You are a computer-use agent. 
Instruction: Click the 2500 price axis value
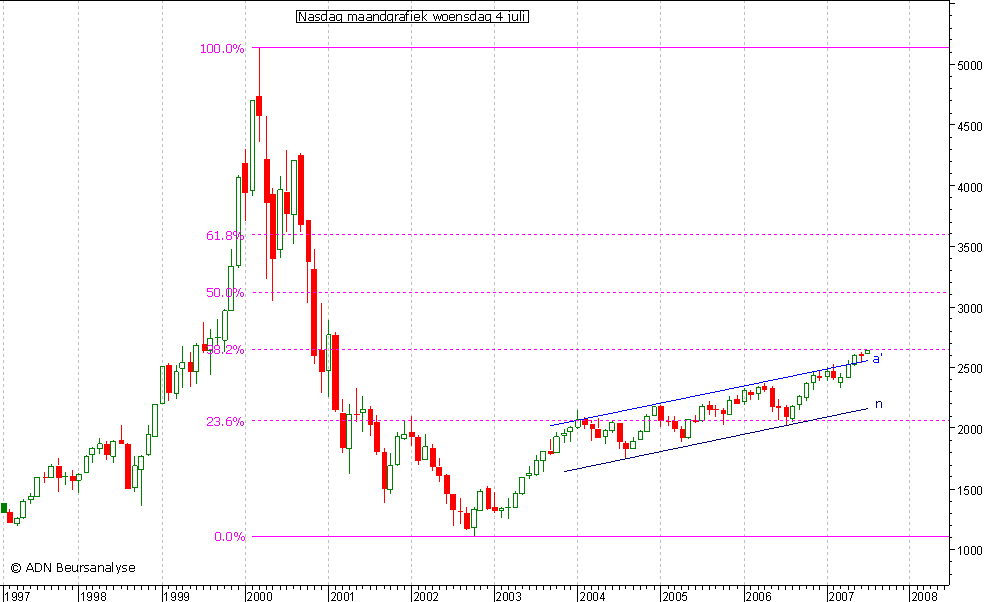pyautogui.click(x=969, y=369)
